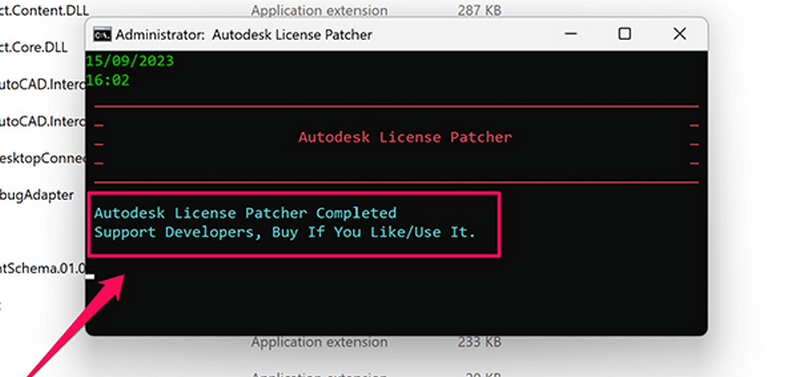
Task: Select the DesktopConnector file entry
Action: pos(43,158)
